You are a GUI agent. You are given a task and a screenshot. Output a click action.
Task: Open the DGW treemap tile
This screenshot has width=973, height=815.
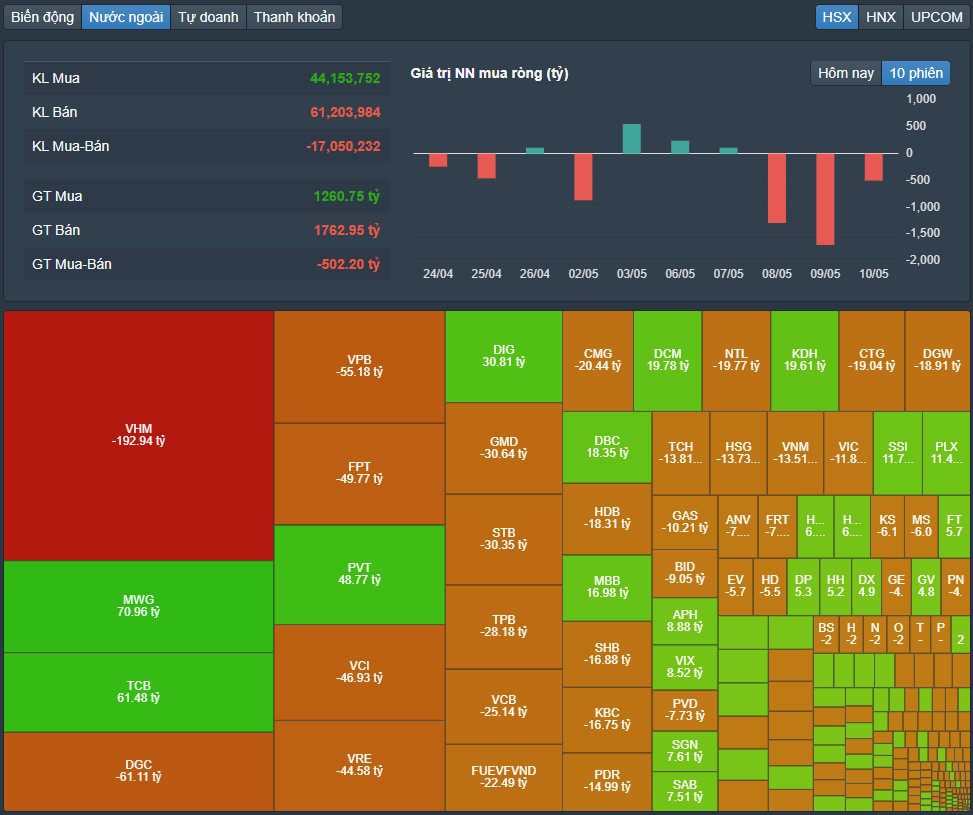tap(937, 361)
